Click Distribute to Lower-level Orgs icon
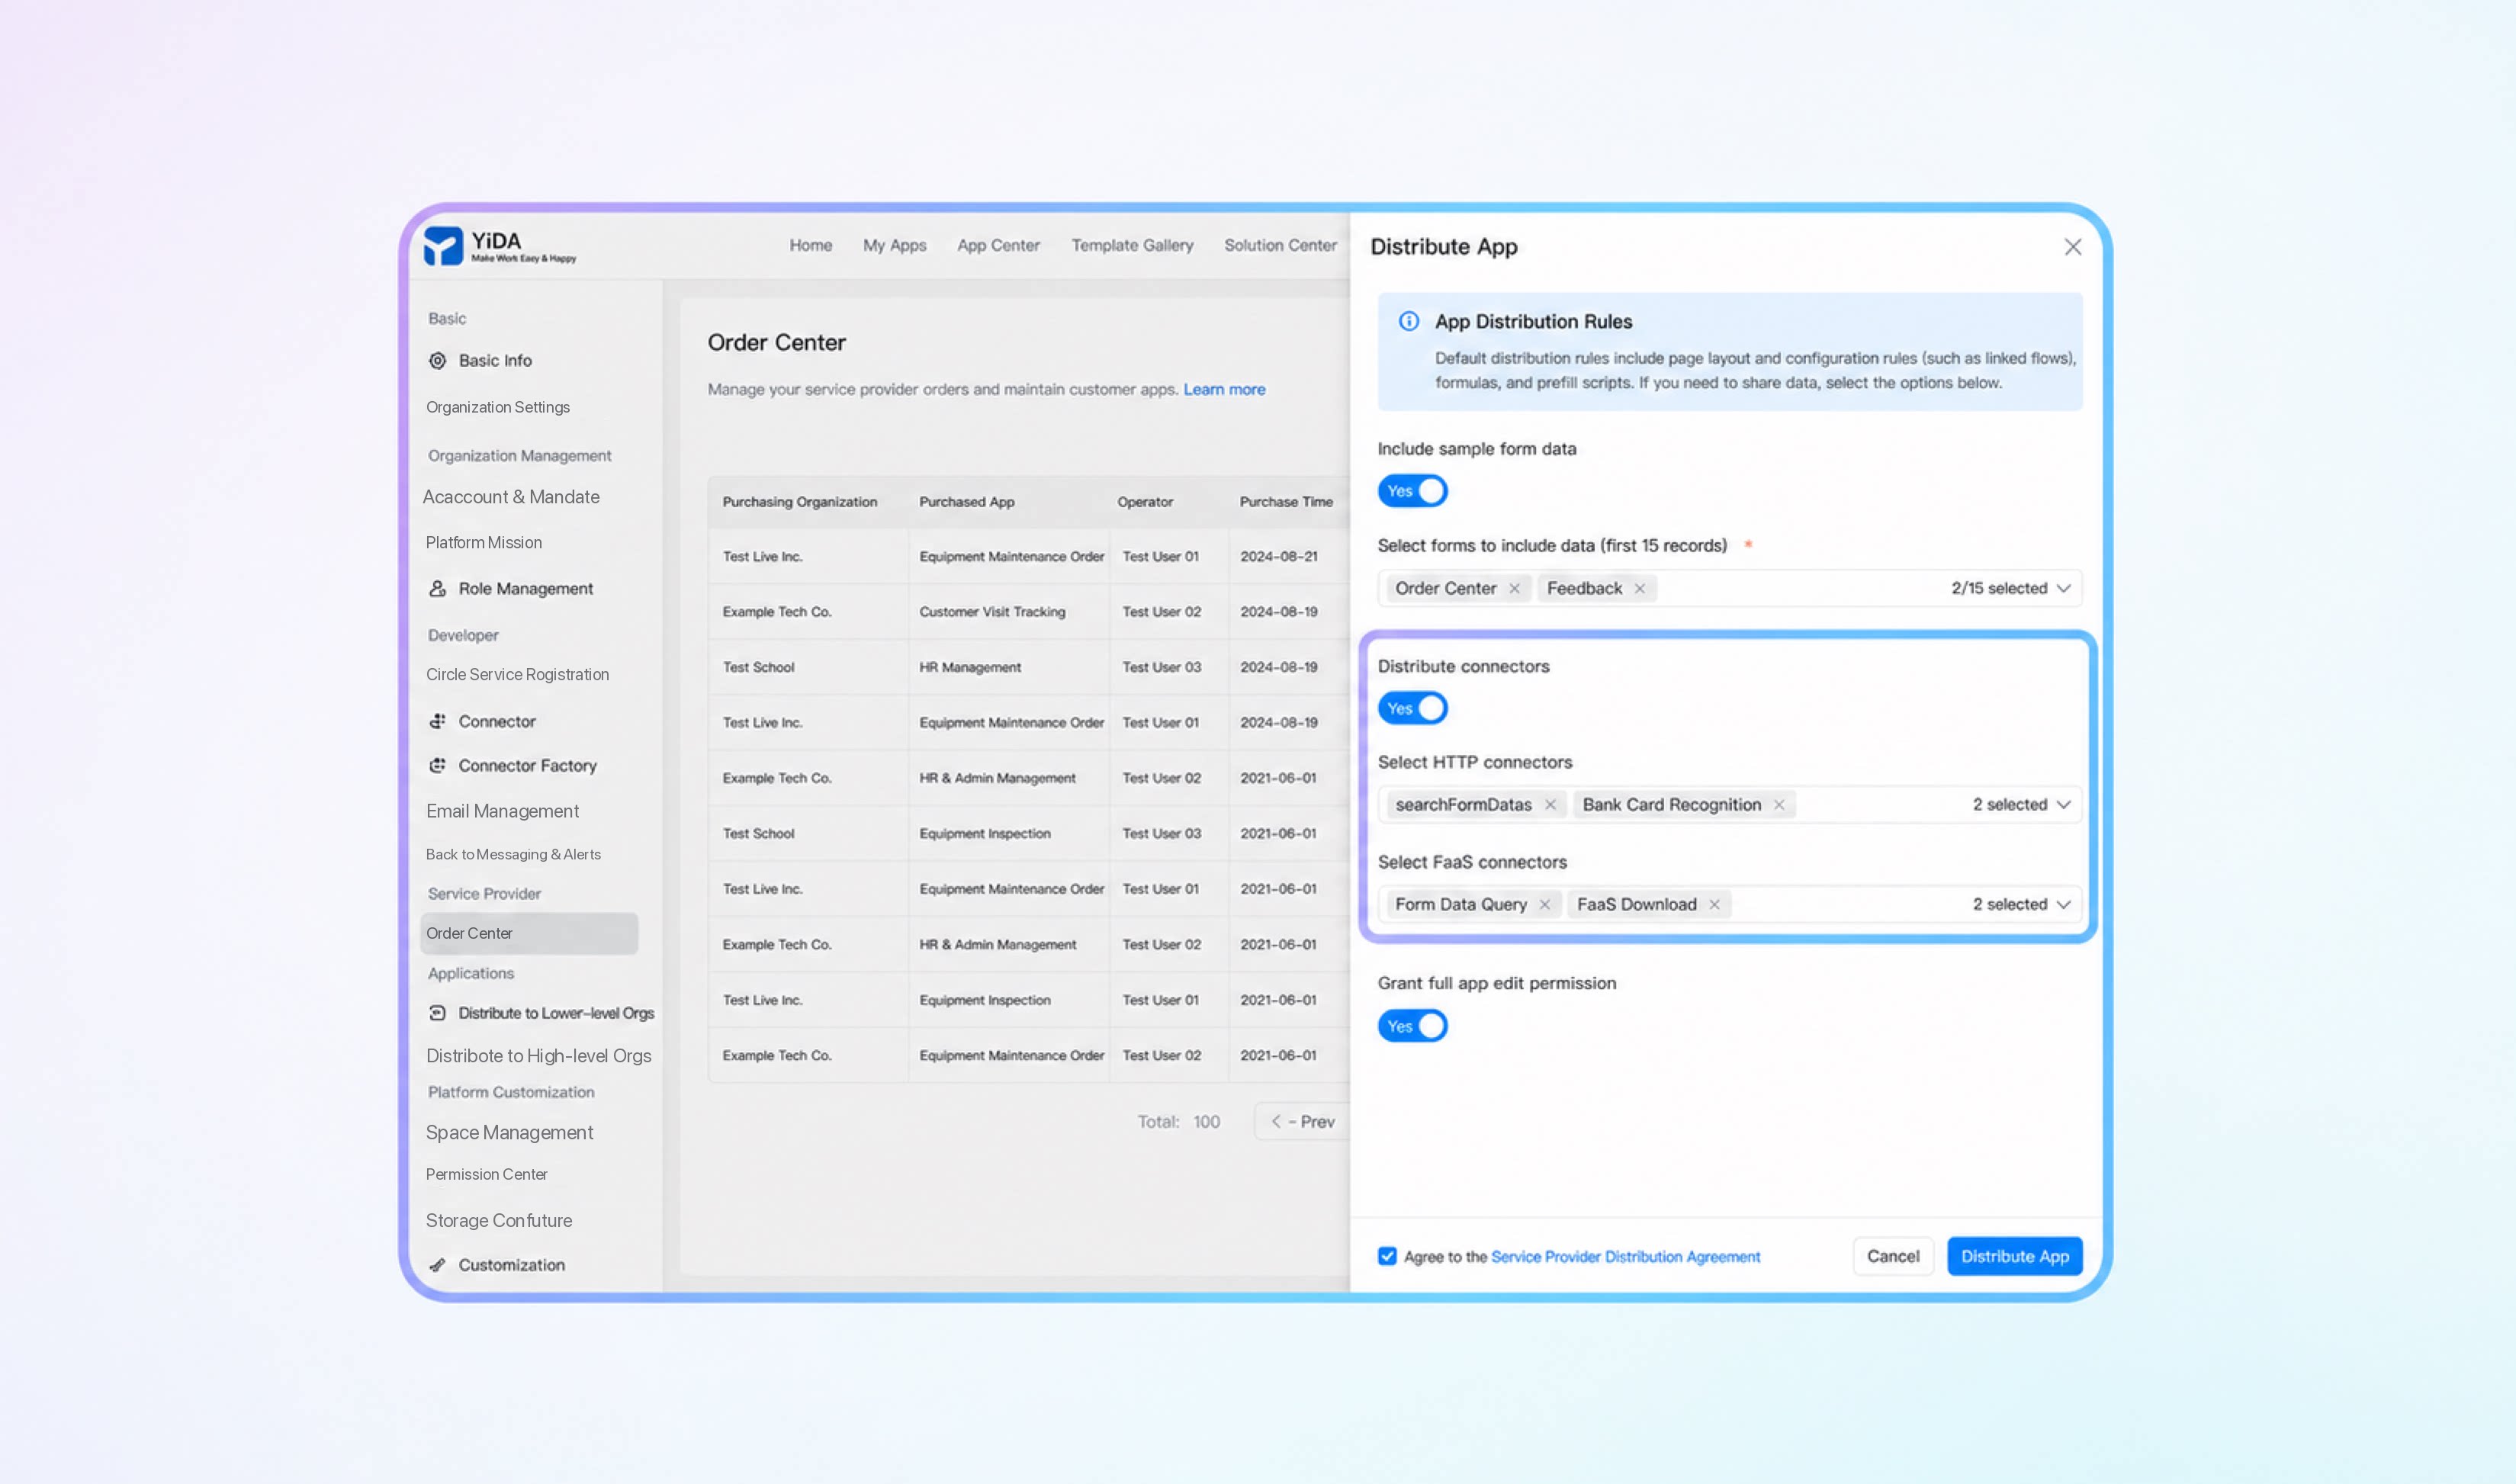 click(437, 1013)
